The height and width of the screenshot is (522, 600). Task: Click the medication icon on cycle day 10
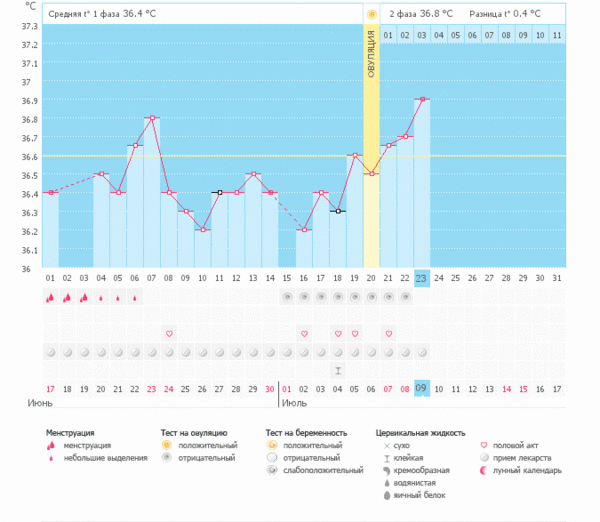pyautogui.click(x=202, y=352)
